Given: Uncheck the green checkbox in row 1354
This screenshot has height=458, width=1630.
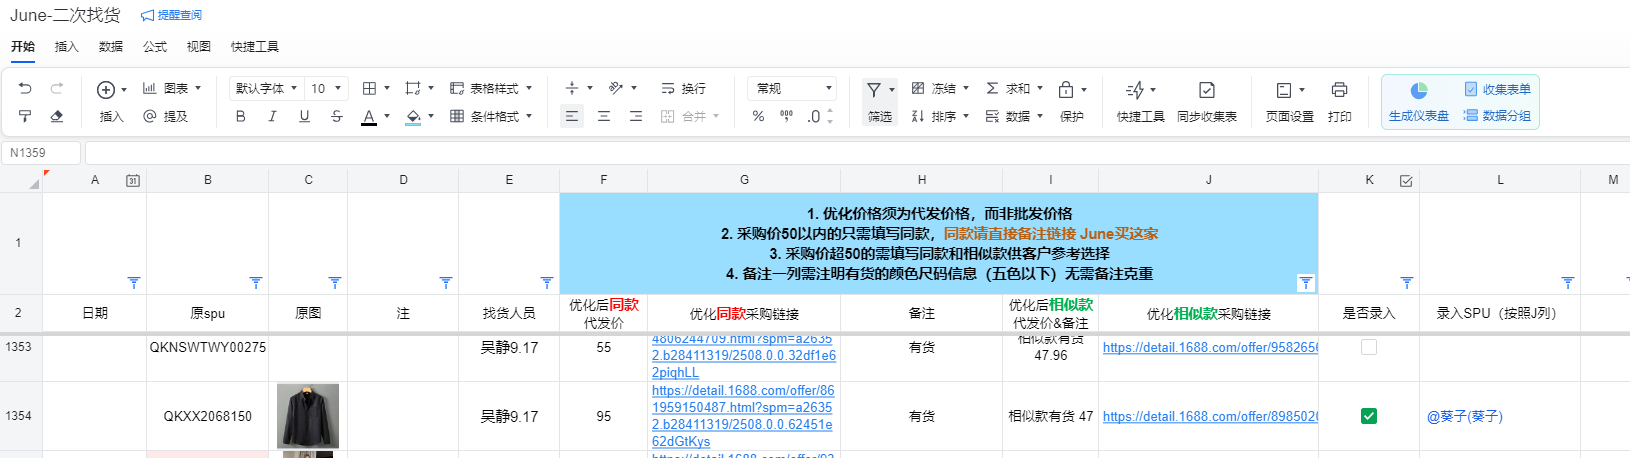Looking at the screenshot, I should 1369,416.
